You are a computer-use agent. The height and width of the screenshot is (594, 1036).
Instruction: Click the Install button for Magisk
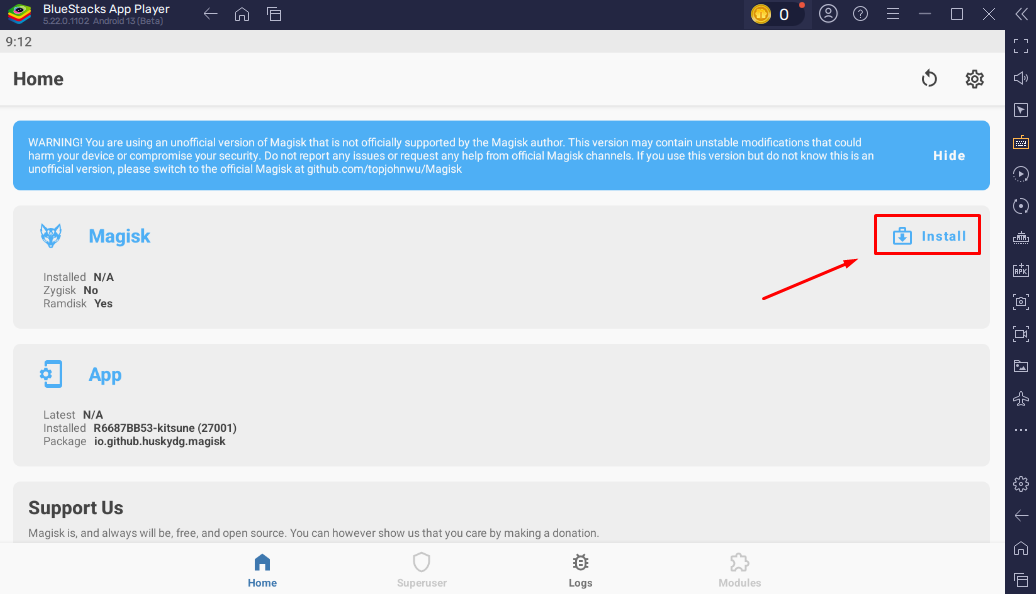[x=928, y=235]
